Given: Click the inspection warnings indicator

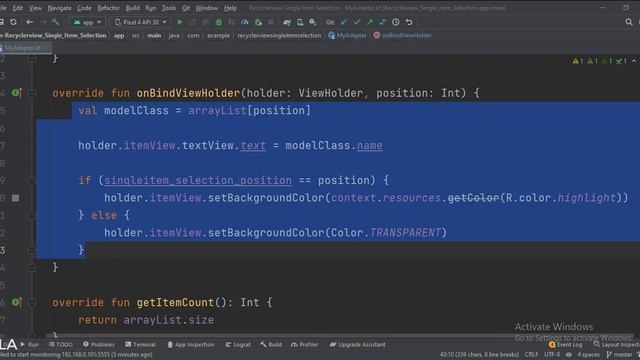Looking at the screenshot, I should click(x=600, y=61).
